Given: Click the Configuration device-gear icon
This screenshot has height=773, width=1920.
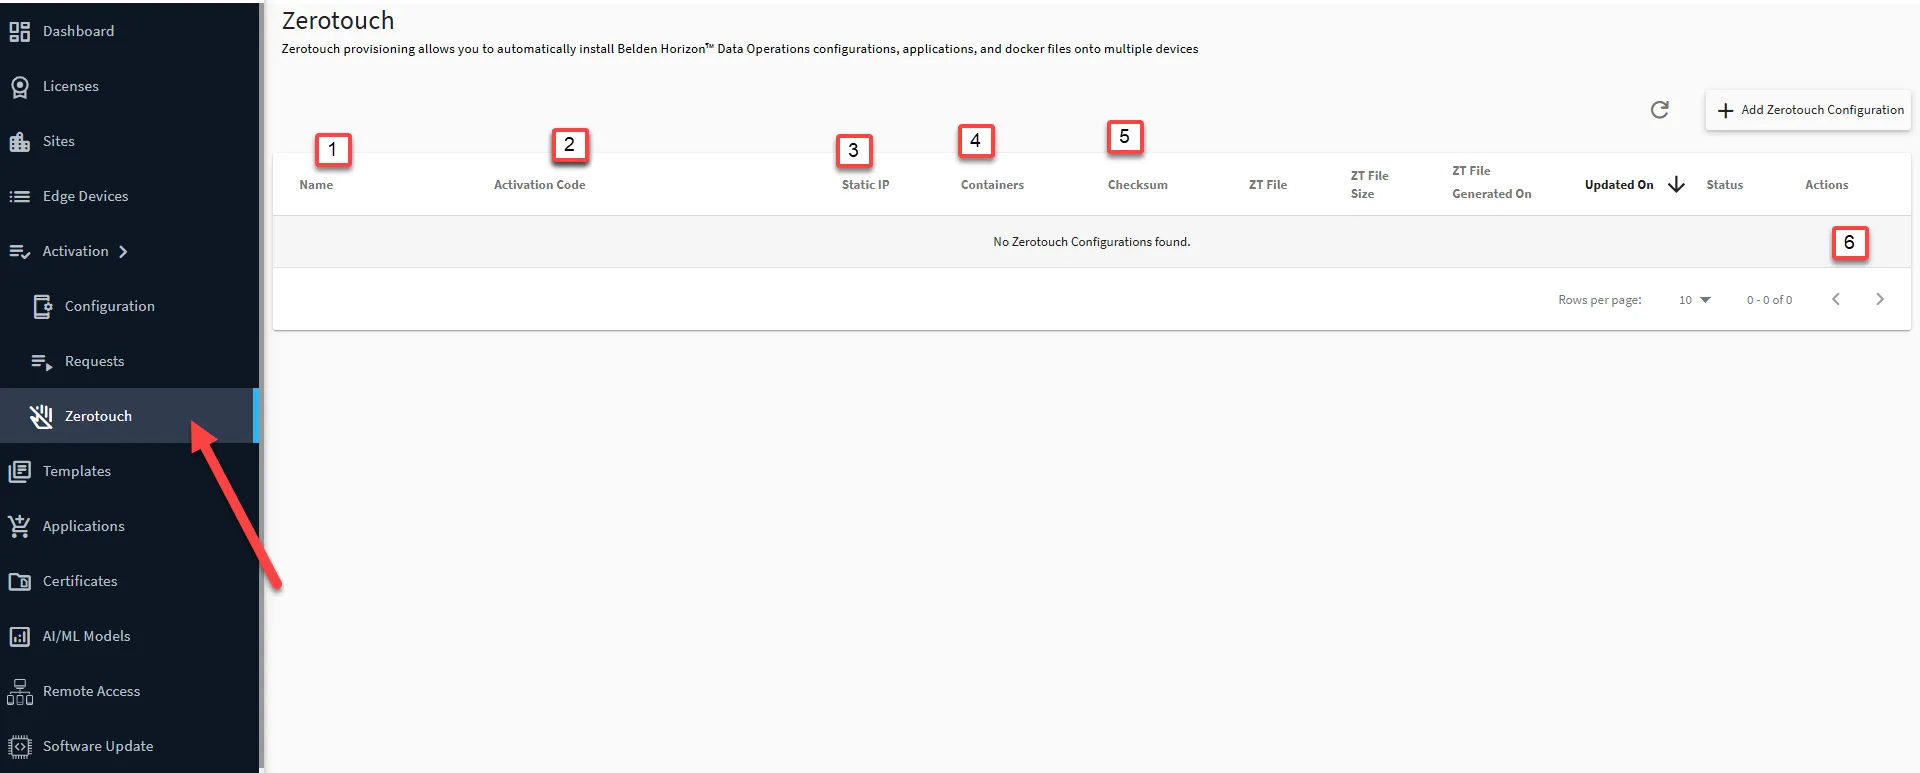Looking at the screenshot, I should pos(42,307).
